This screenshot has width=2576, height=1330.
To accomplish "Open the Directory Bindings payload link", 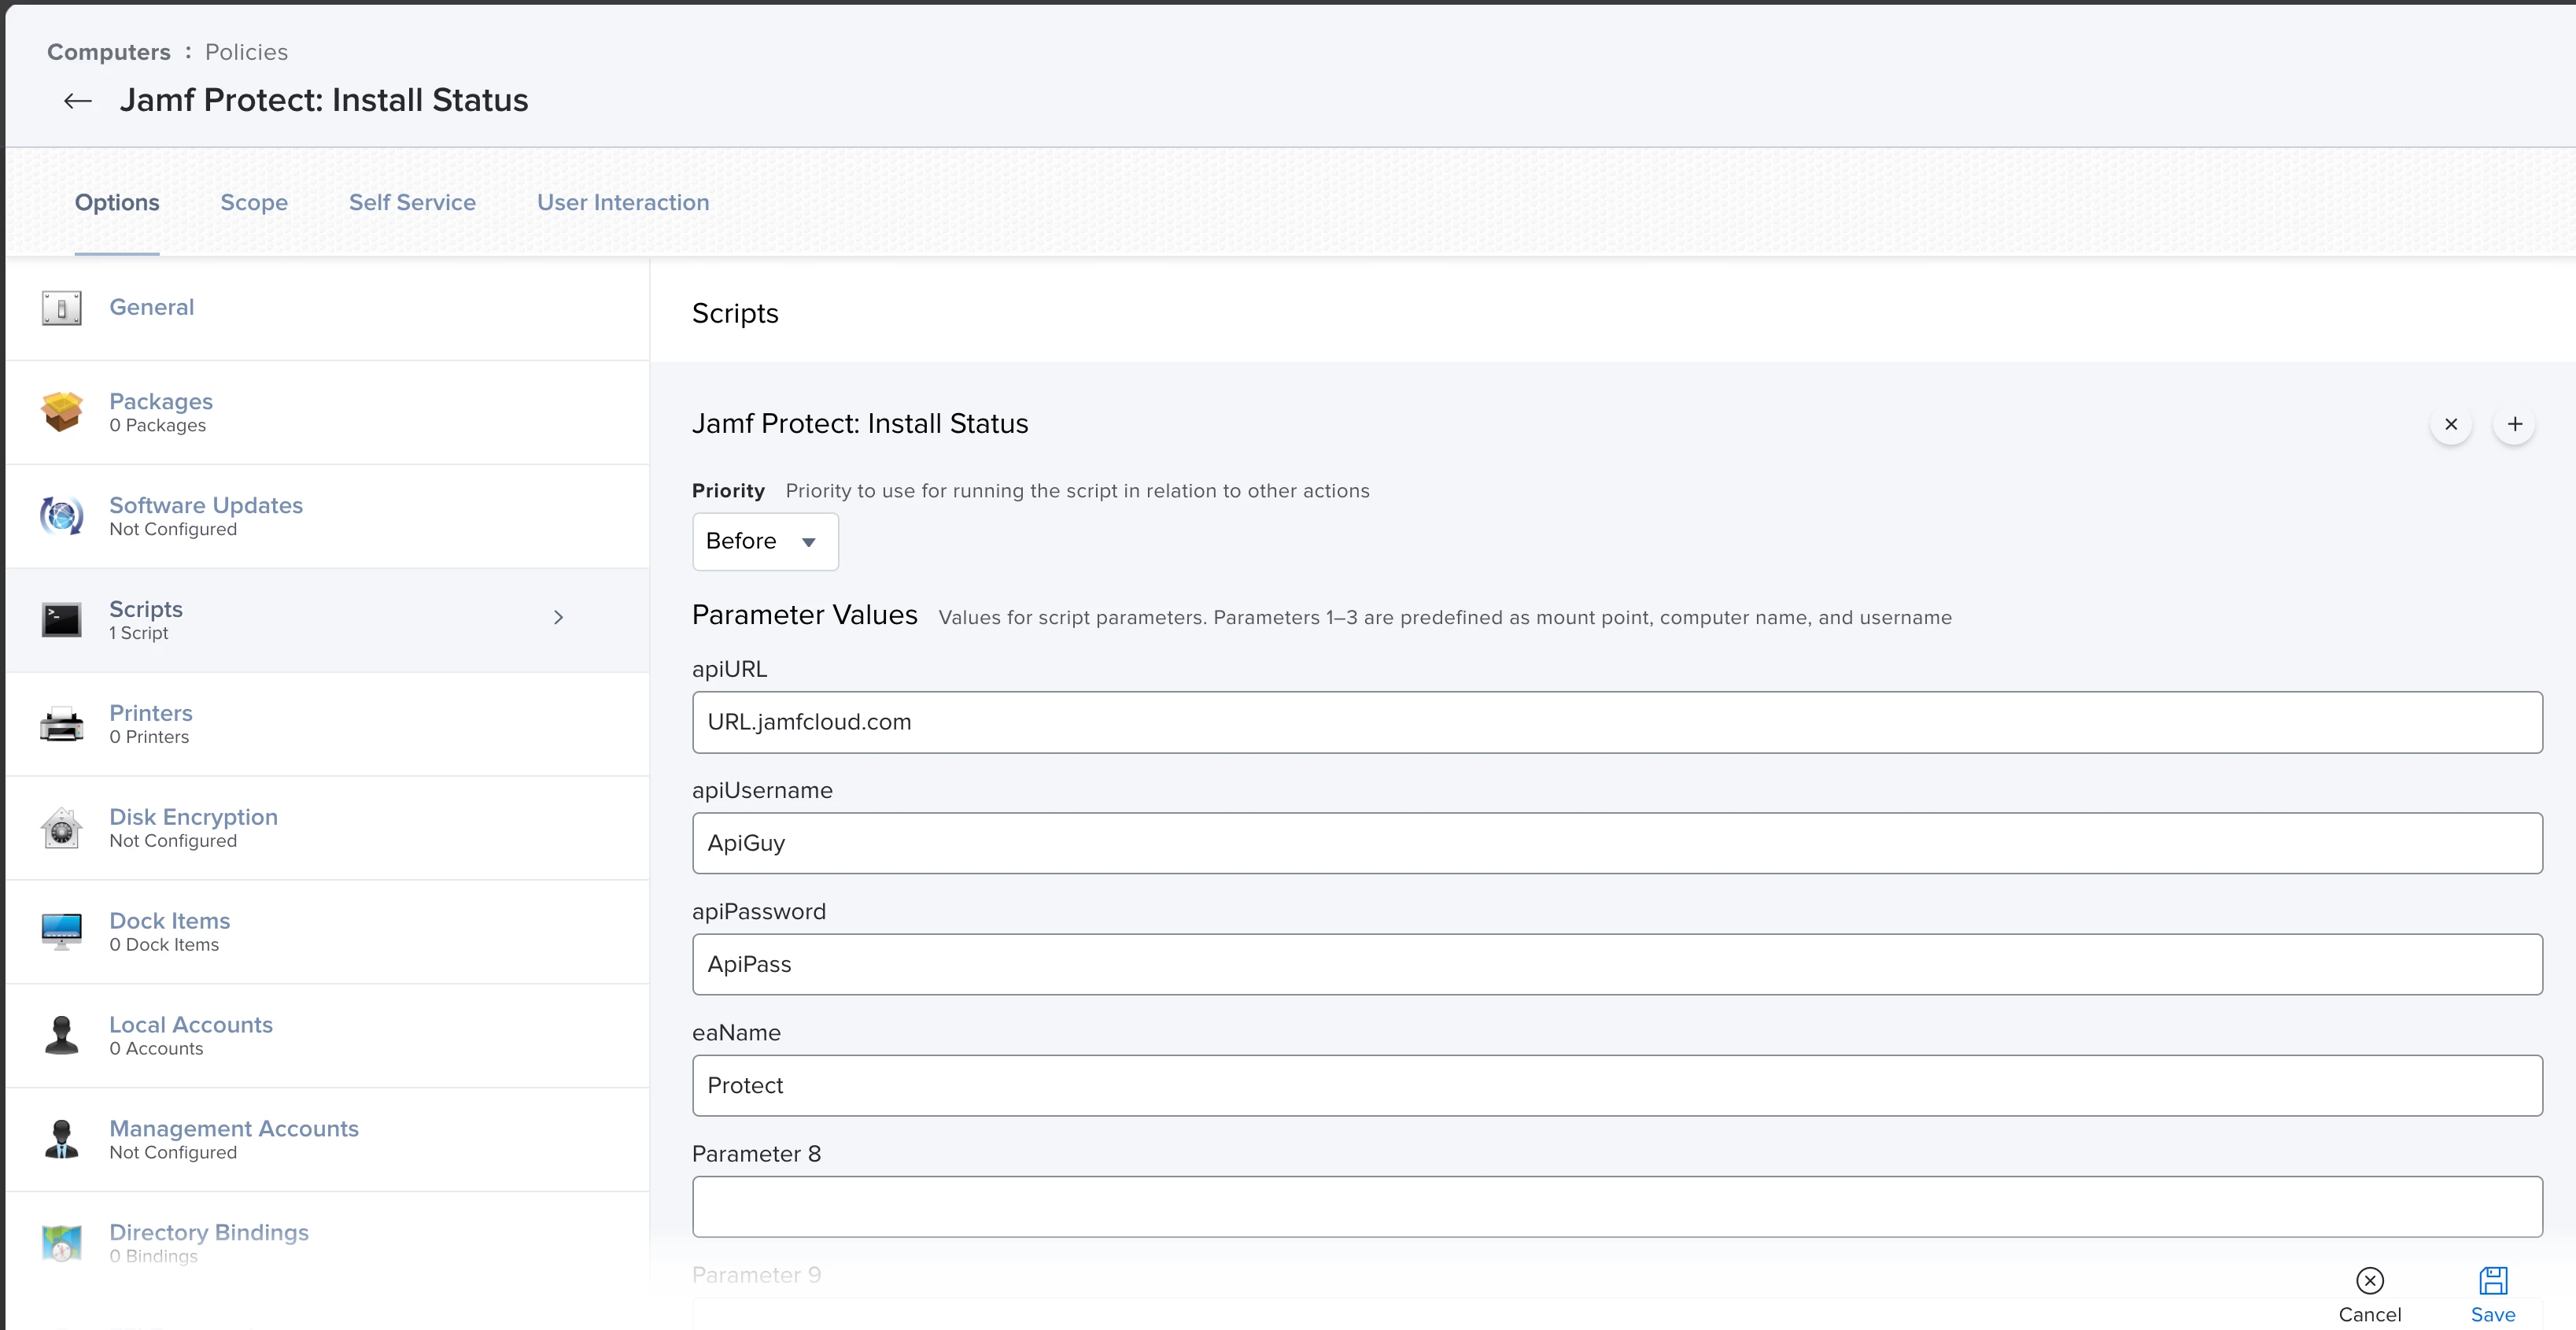I will pos(209,1233).
